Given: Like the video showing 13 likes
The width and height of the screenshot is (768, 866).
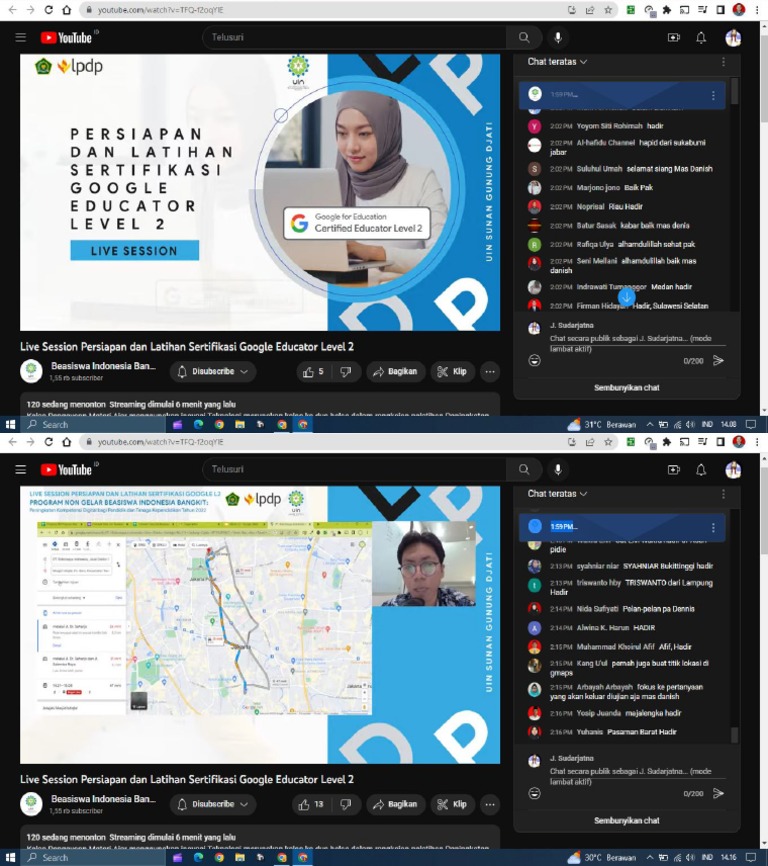Looking at the screenshot, I should [311, 804].
